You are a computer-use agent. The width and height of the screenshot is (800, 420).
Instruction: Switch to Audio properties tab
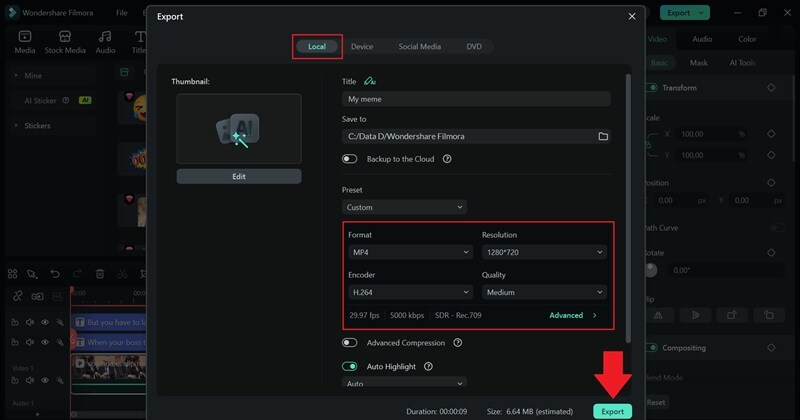702,39
